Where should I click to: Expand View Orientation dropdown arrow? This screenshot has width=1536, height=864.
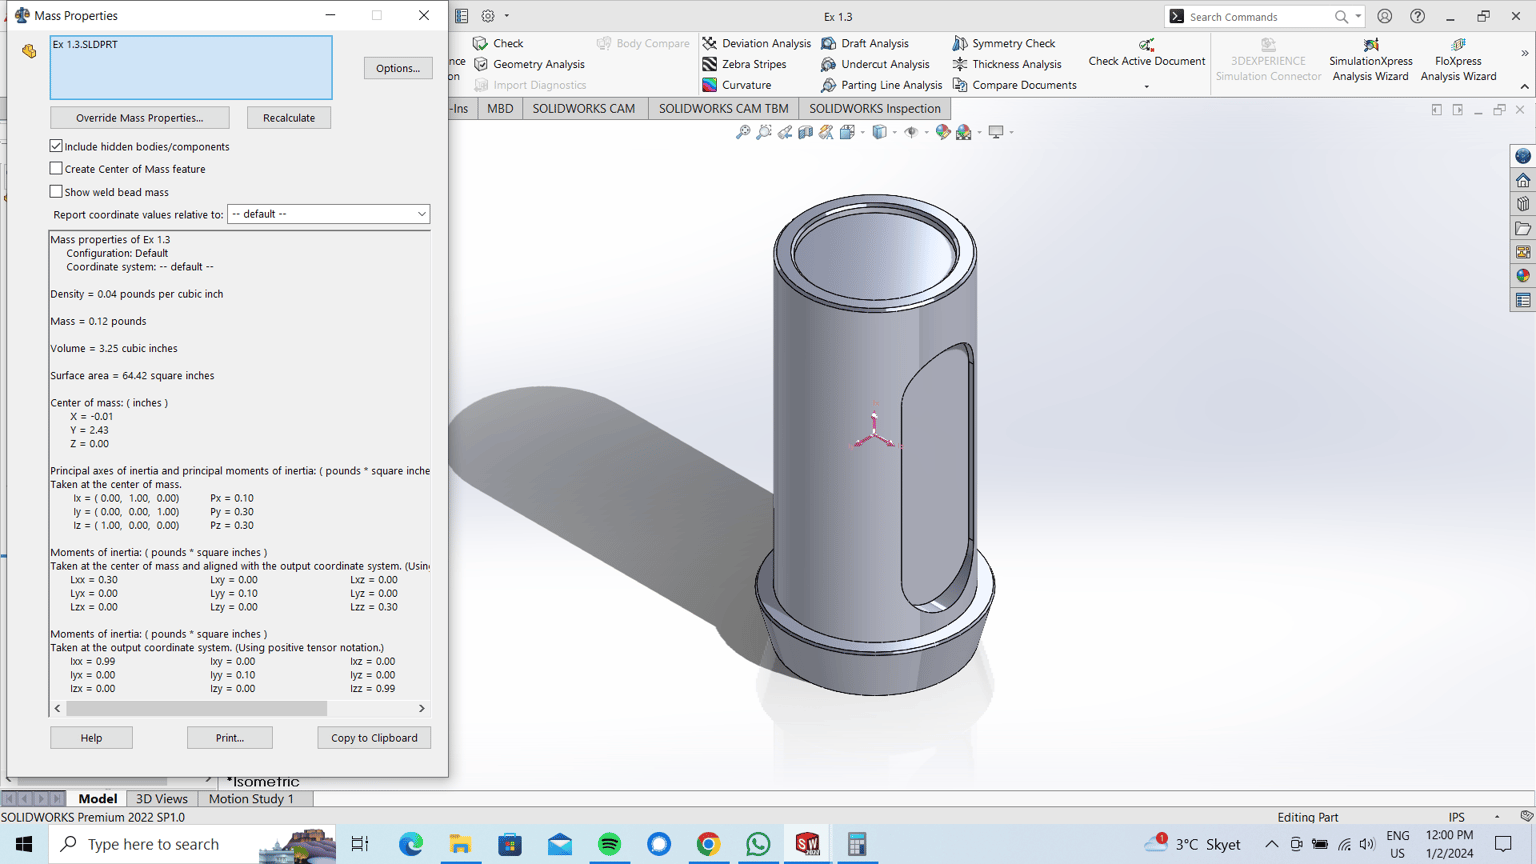863,132
